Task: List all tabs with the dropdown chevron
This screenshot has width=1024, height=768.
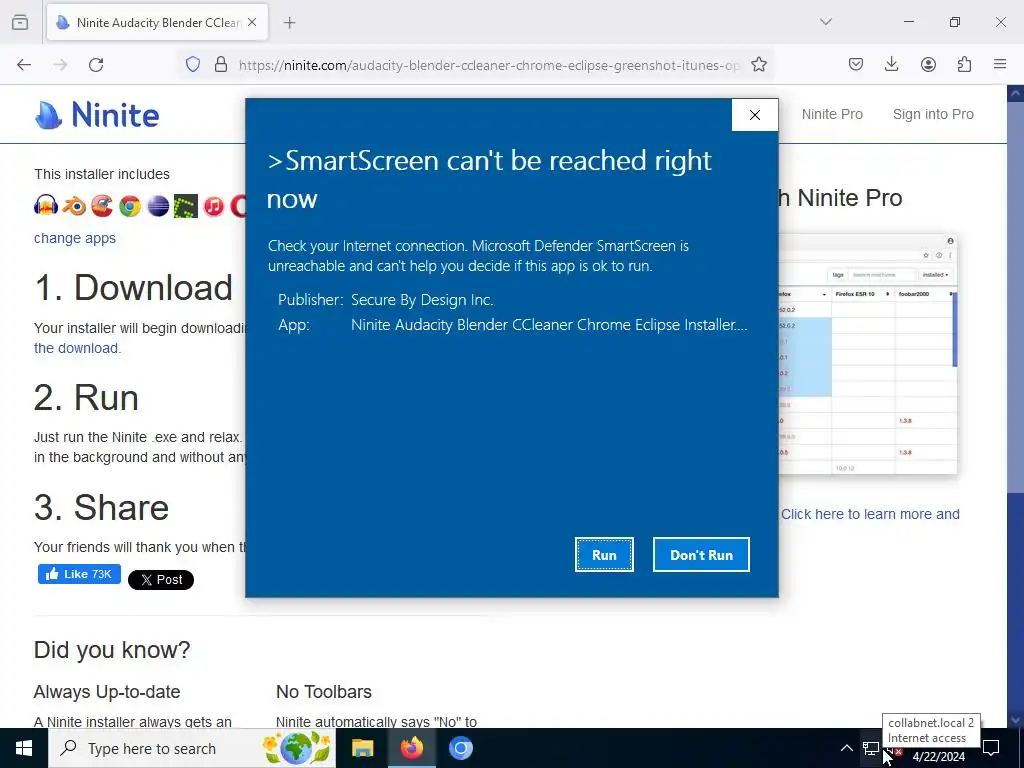Action: (x=825, y=22)
